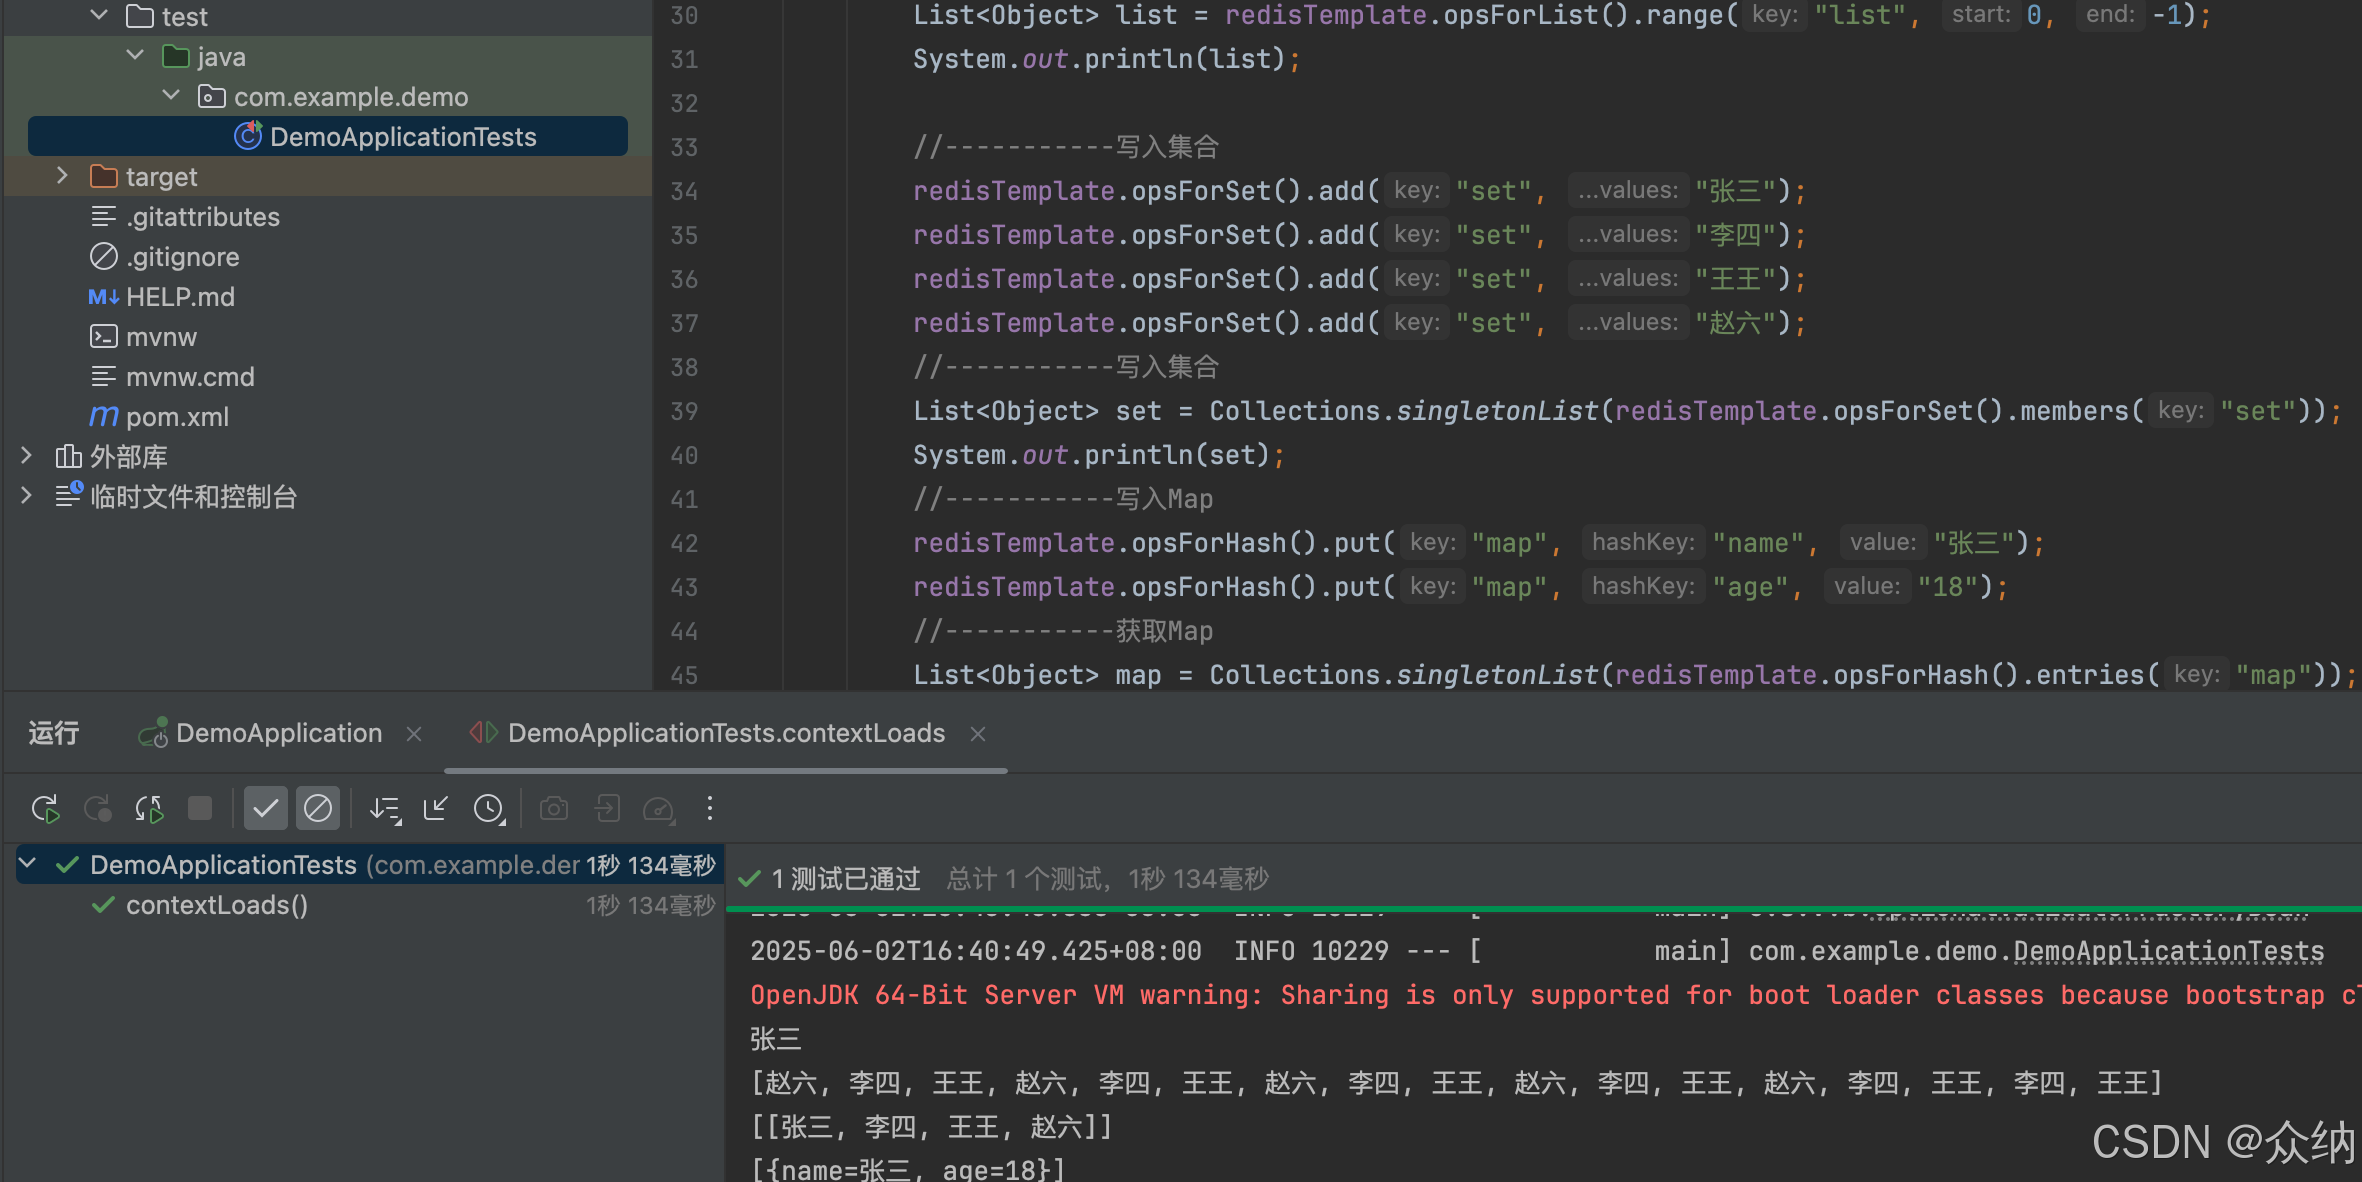Click Toggle auto-test rerun icon
This screenshot has width=2362, height=1182.
click(x=149, y=808)
